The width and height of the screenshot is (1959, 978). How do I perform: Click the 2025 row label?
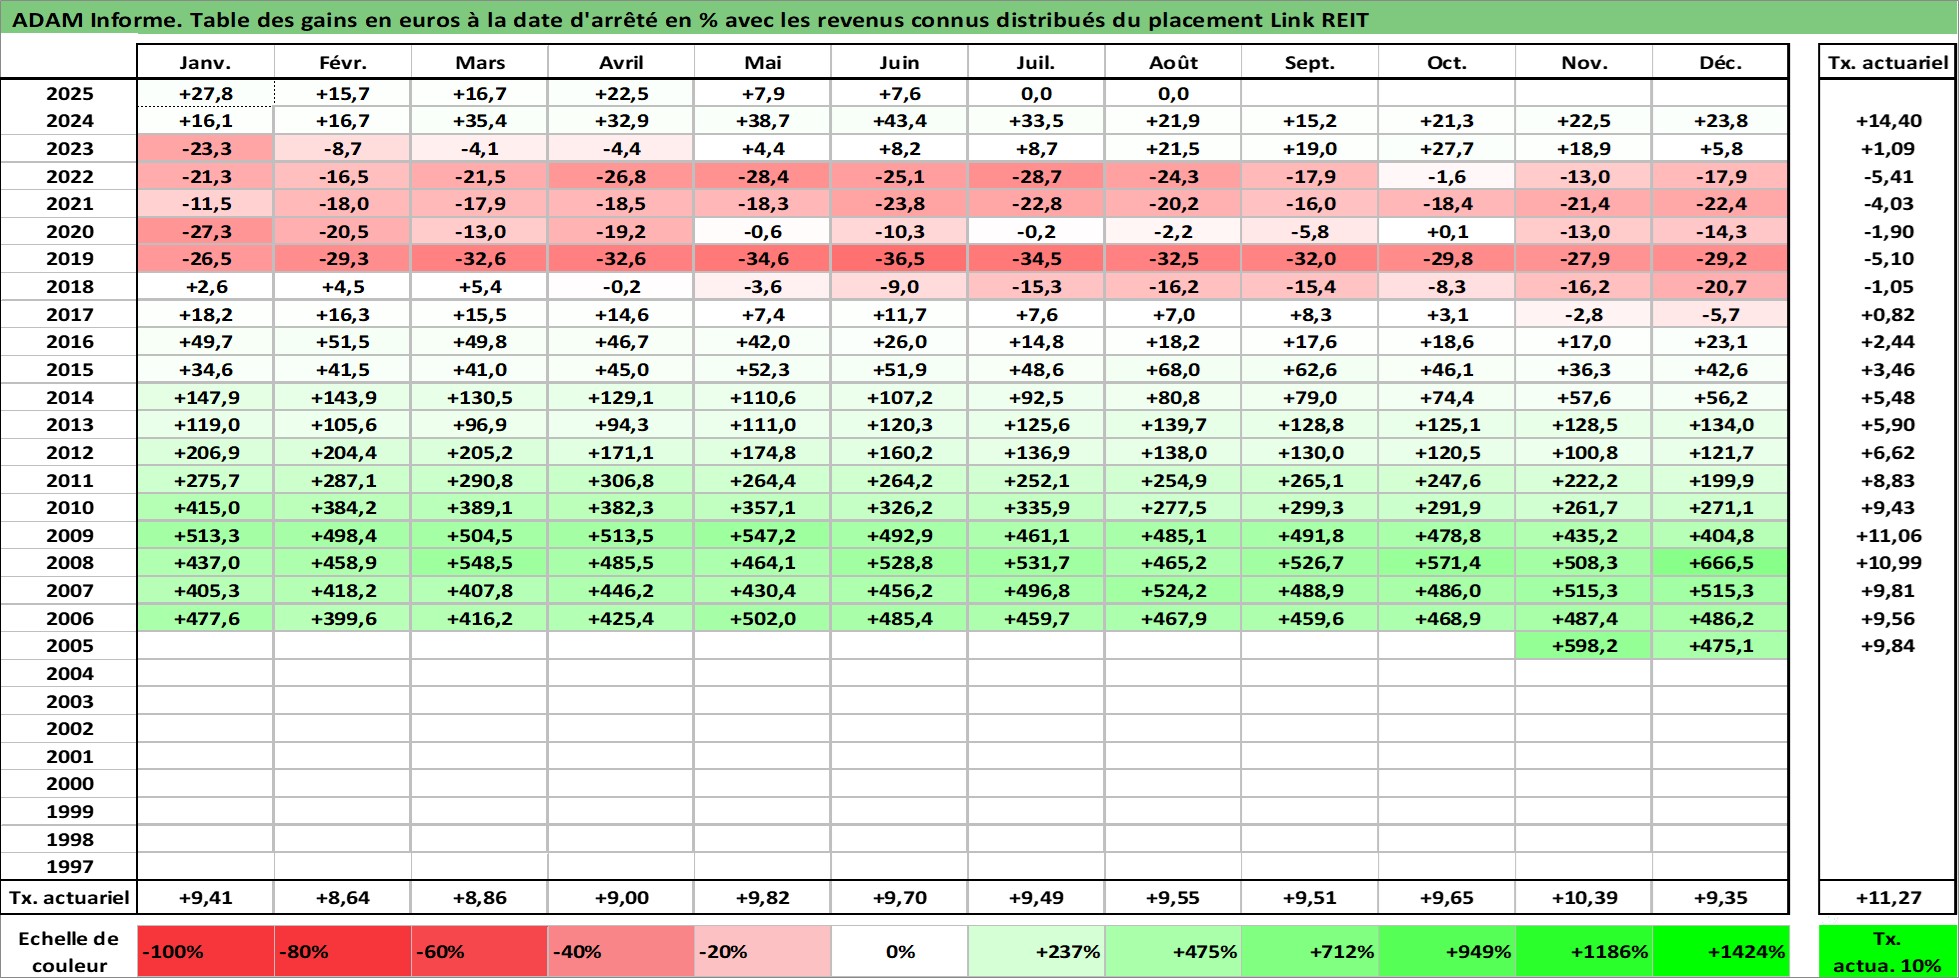tap(69, 93)
